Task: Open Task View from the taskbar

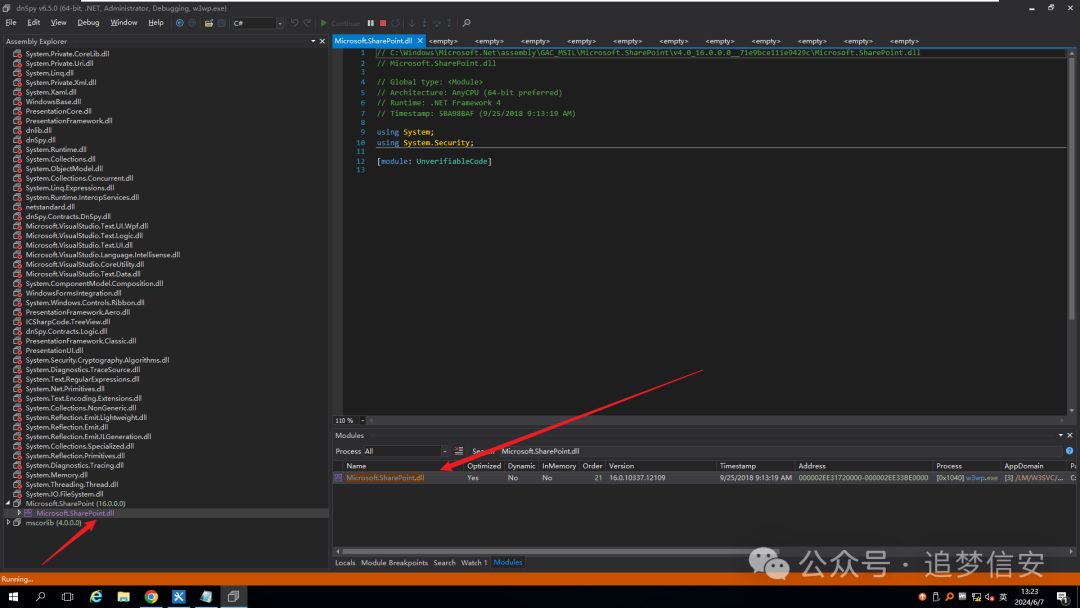Action: (x=68, y=596)
